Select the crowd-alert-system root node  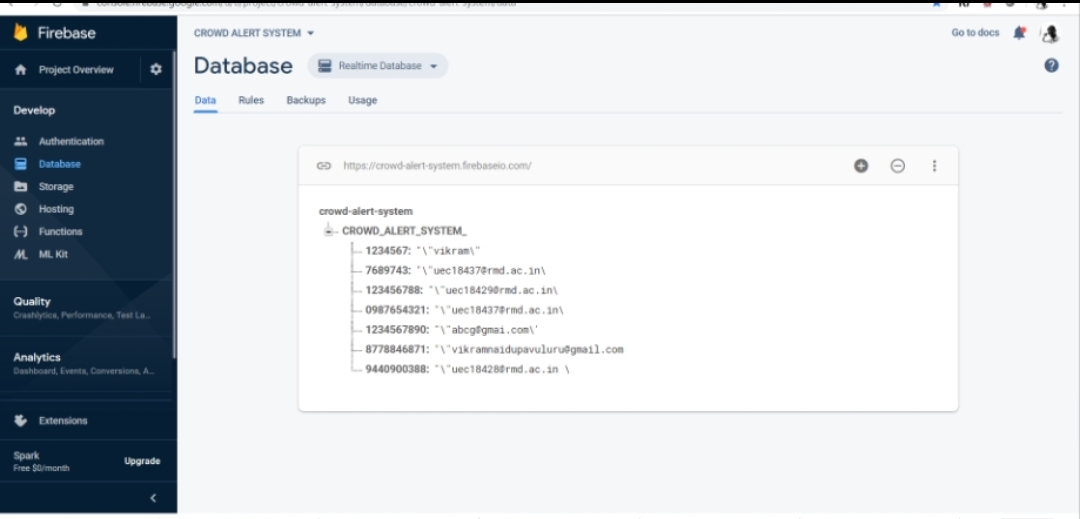(x=366, y=211)
